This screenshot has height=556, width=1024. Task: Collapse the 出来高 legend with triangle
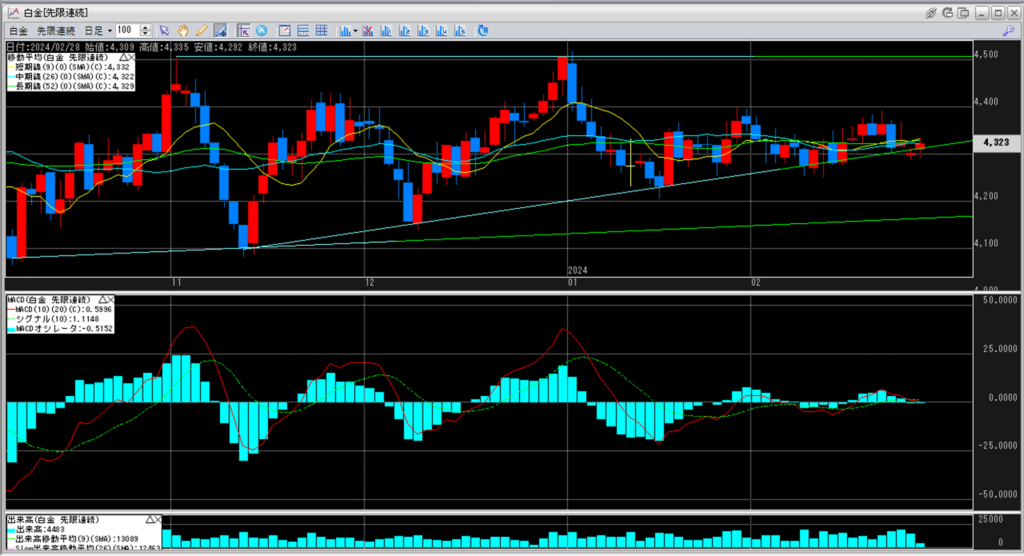(150, 519)
